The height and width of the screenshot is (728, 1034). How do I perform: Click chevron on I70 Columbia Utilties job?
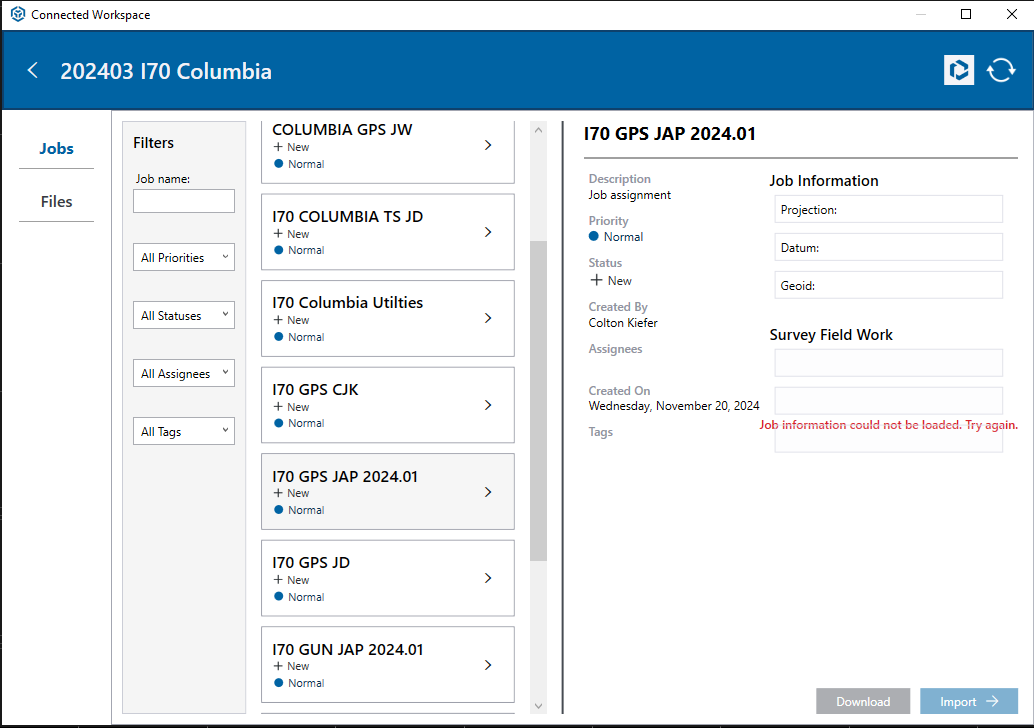tap(488, 318)
